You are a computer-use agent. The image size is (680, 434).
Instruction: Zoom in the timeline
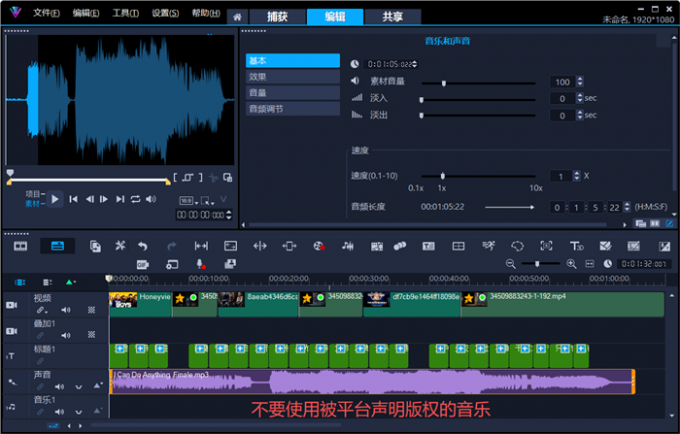(x=572, y=264)
